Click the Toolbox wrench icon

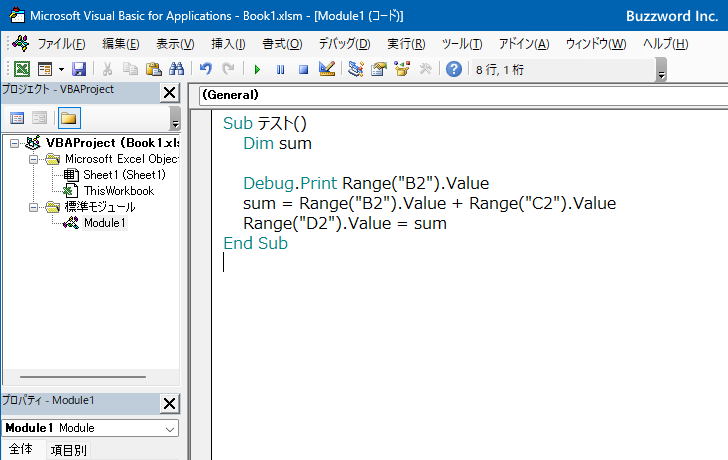pos(425,69)
